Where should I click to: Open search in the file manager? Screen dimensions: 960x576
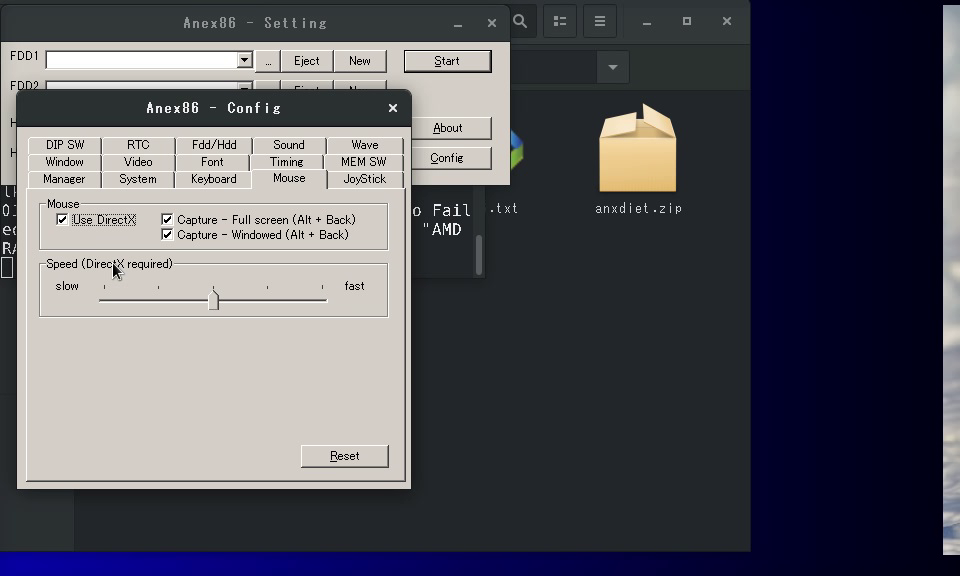click(x=520, y=21)
